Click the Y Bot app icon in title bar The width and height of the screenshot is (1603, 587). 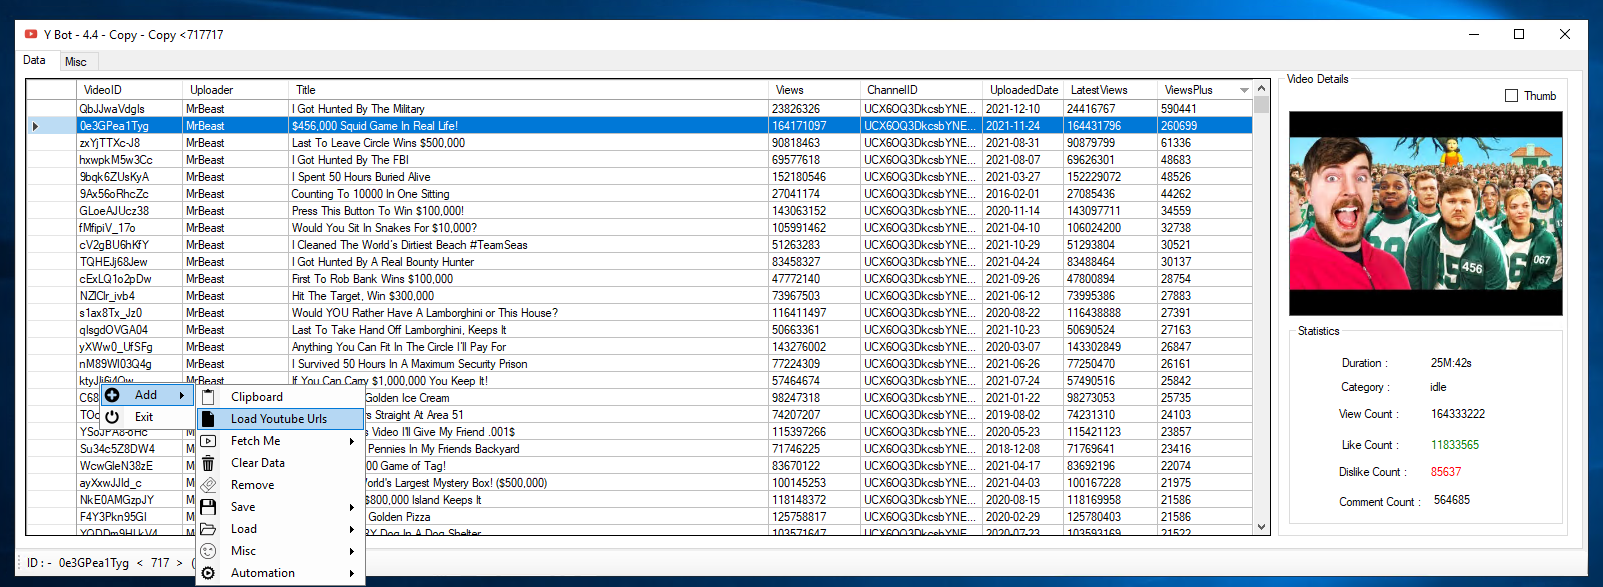click(x=31, y=34)
